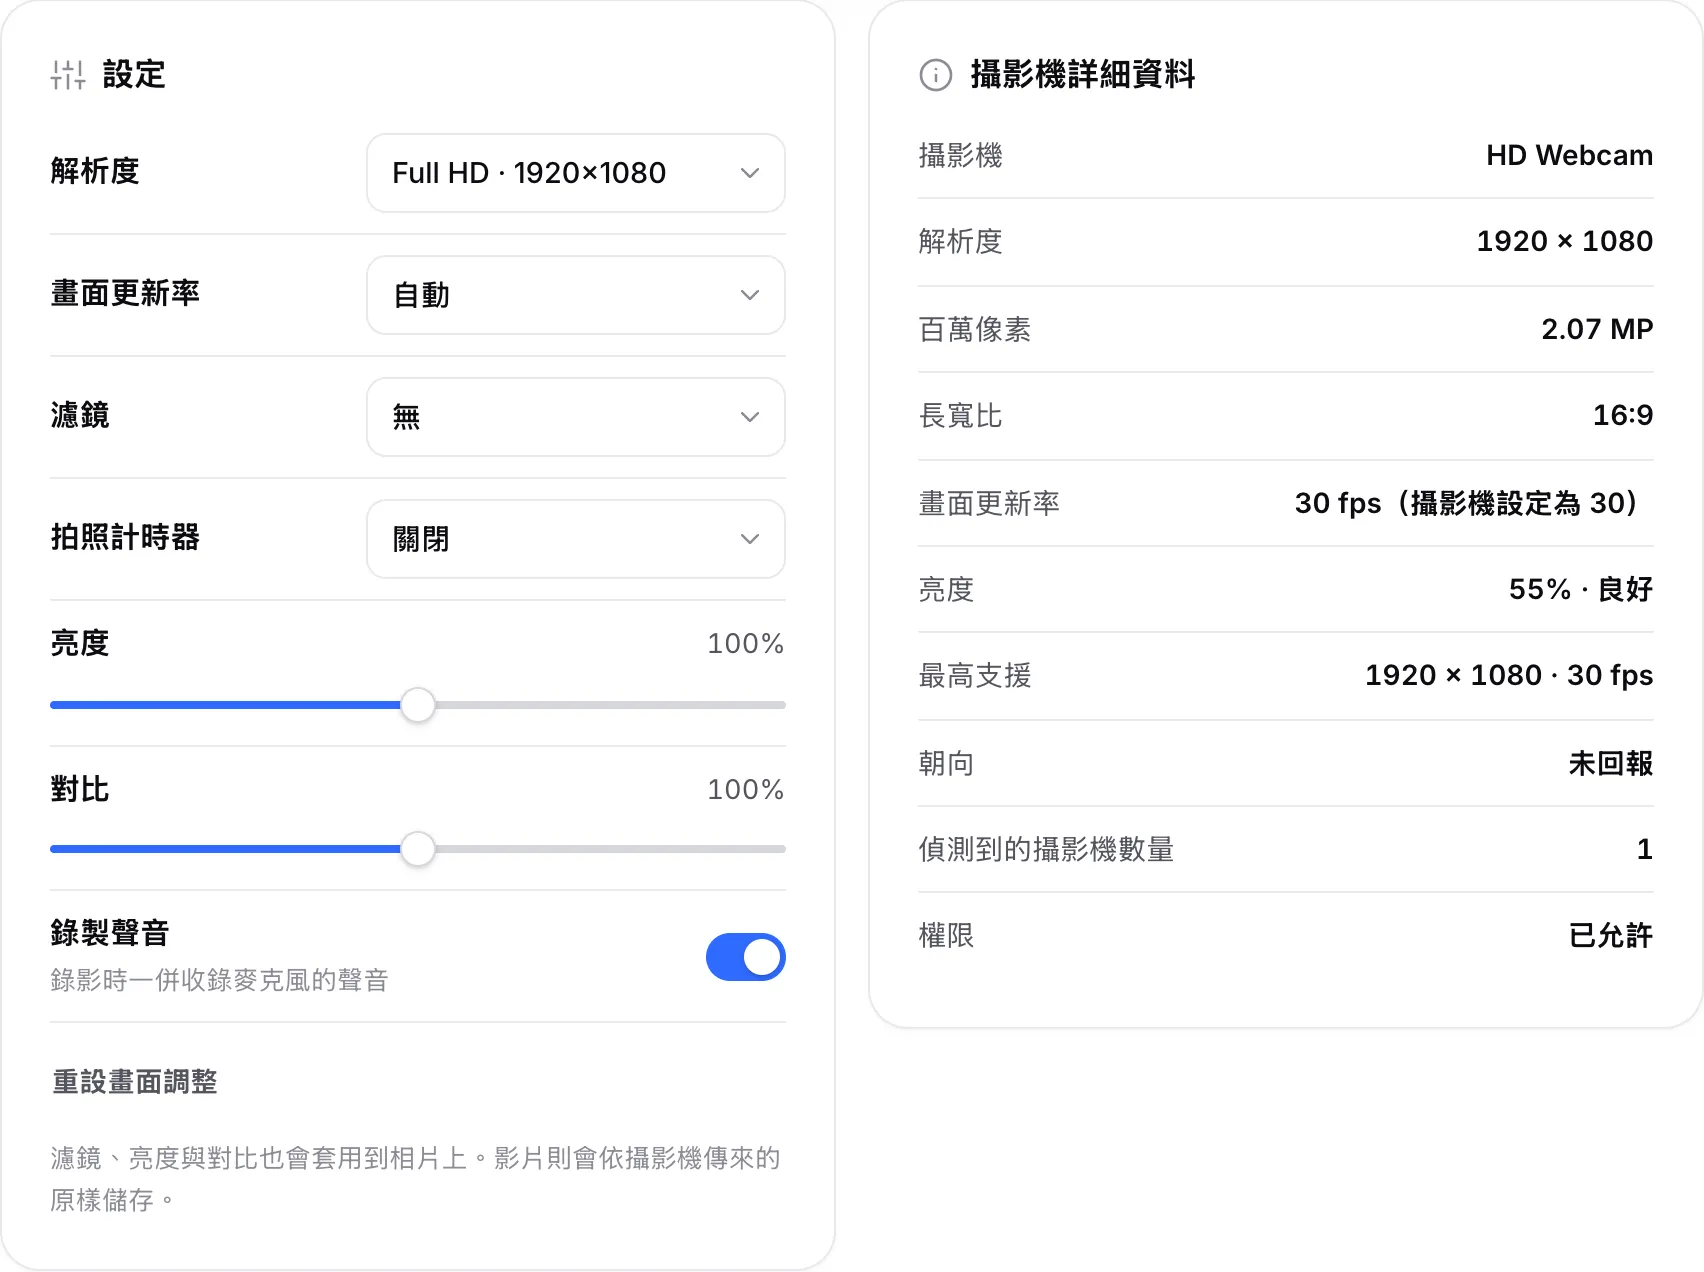Image resolution: width=1704 pixels, height=1272 pixels.
Task: Select the HD Webcam camera name
Action: click(x=1569, y=155)
